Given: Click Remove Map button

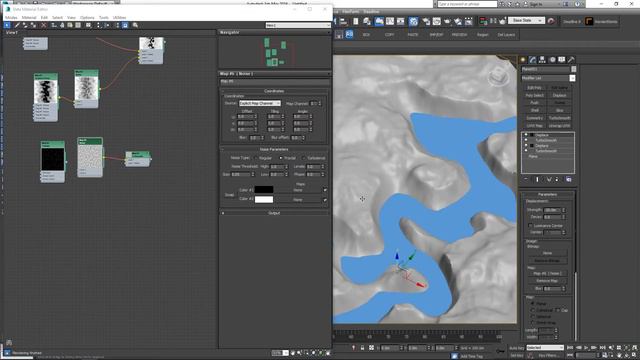Looking at the screenshot, I should coord(547,281).
